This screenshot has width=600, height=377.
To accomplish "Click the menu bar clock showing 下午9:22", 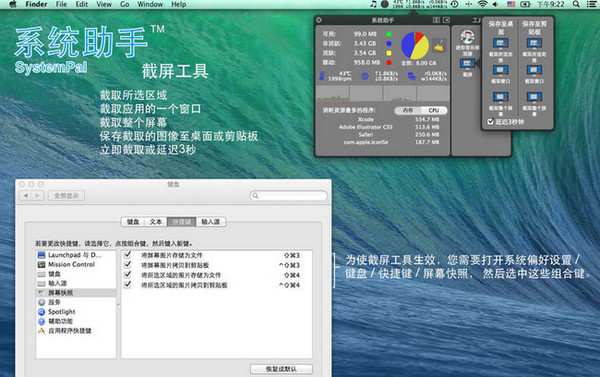I will click(550, 4).
